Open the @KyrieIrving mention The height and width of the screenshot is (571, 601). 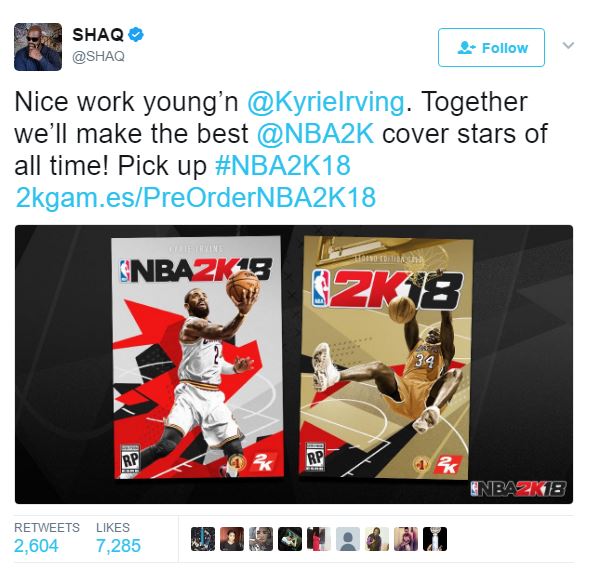tap(326, 102)
